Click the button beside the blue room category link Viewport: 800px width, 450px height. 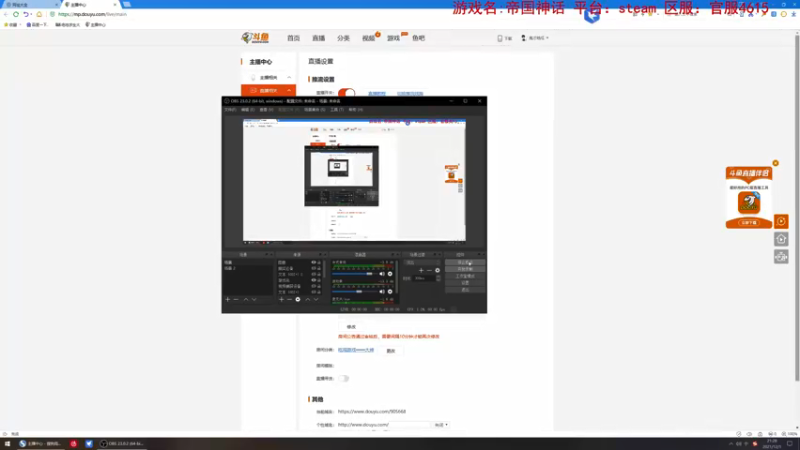(391, 351)
